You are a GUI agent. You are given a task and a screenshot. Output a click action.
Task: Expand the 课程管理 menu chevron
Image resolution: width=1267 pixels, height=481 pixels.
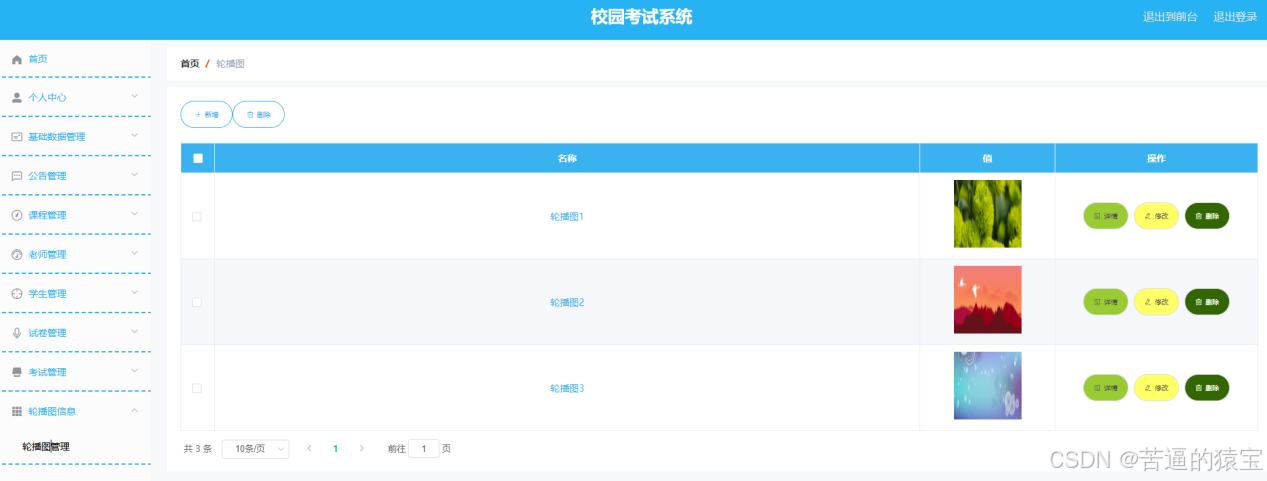pos(135,214)
